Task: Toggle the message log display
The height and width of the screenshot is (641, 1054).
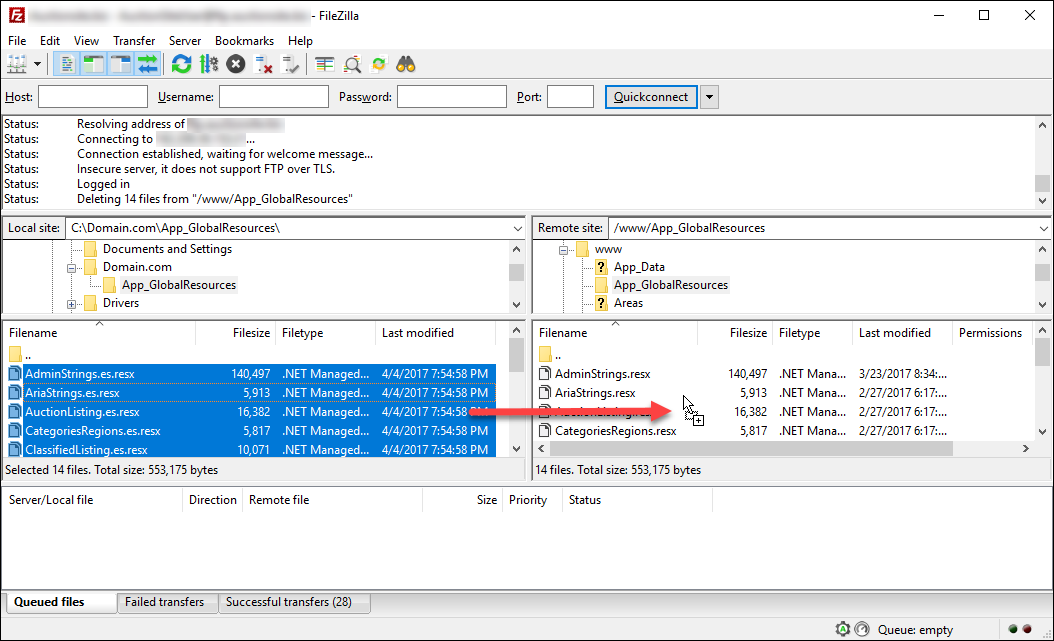Action: click(67, 65)
